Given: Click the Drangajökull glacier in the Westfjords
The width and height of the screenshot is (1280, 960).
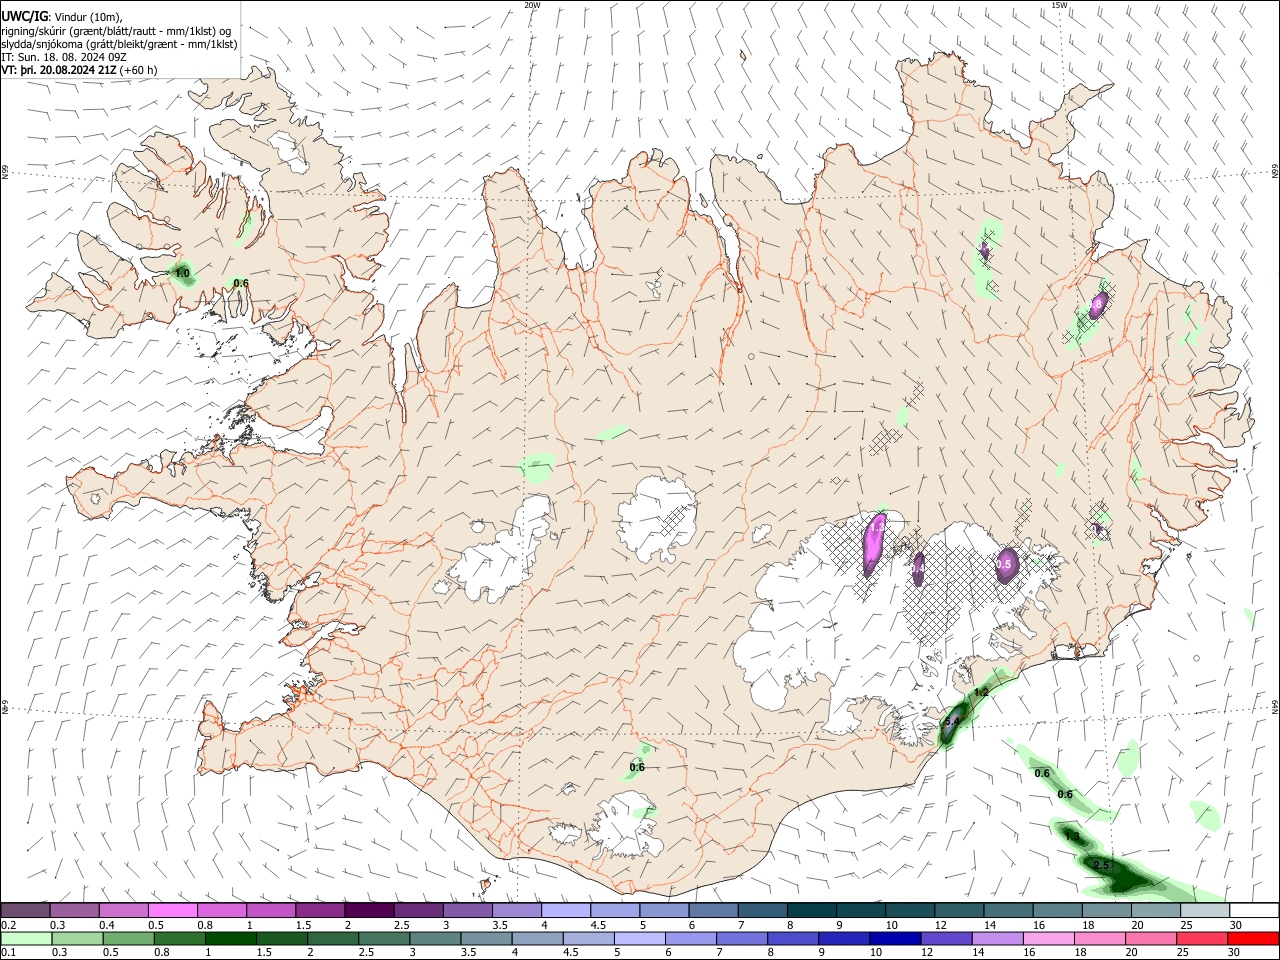Looking at the screenshot, I should tap(289, 150).
